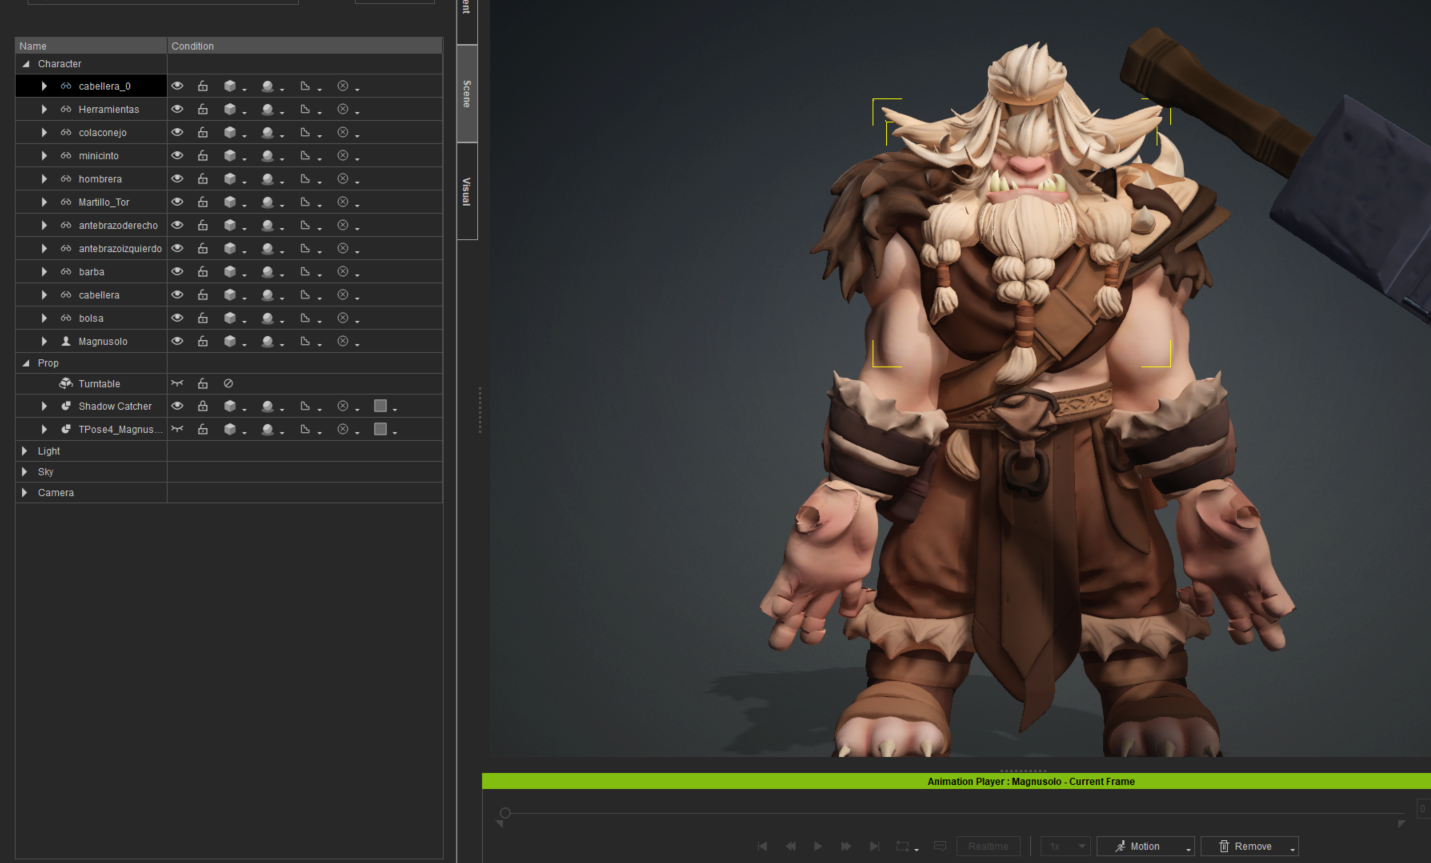Click the loop range icon in player
The height and width of the screenshot is (863, 1431).
coord(903,846)
